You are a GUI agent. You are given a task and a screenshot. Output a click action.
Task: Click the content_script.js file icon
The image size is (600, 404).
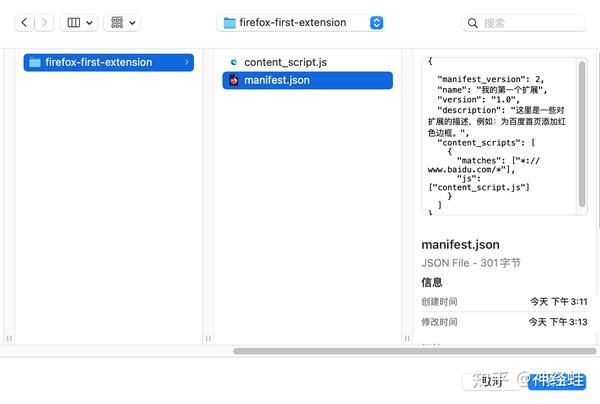(x=234, y=62)
